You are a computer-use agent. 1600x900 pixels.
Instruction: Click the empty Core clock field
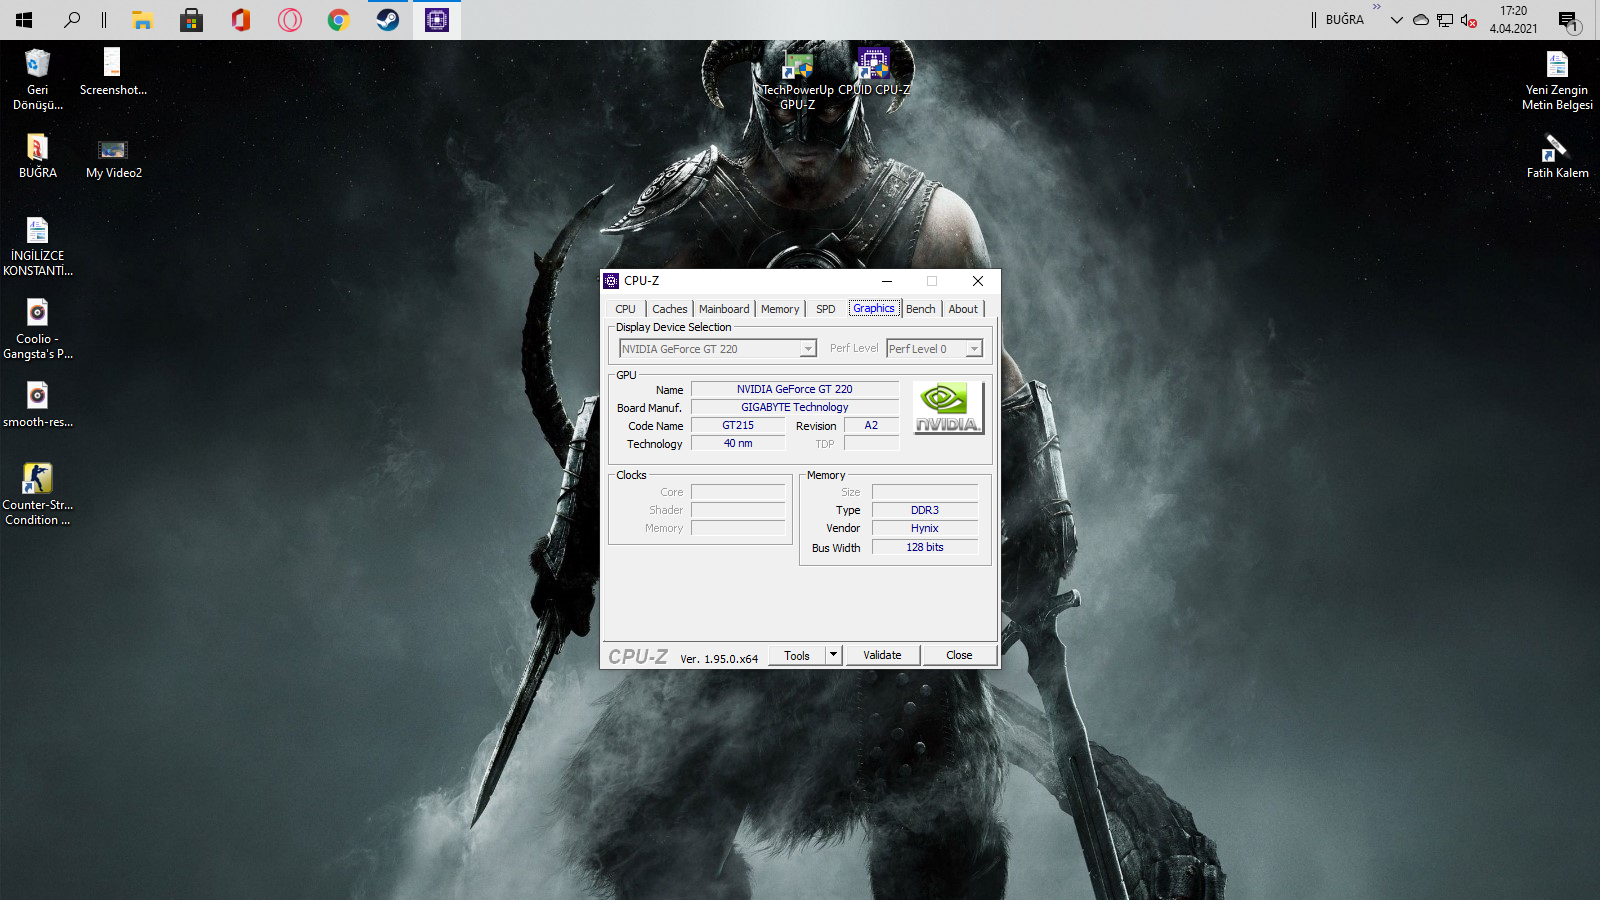pyautogui.click(x=738, y=492)
